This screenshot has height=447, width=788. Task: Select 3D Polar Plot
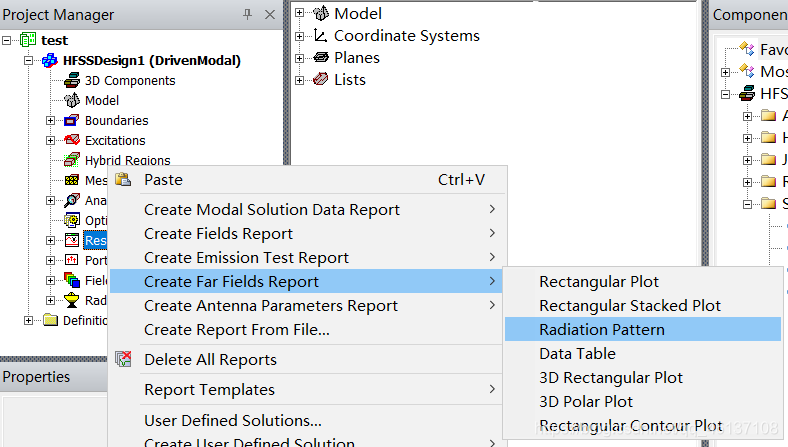click(643, 401)
